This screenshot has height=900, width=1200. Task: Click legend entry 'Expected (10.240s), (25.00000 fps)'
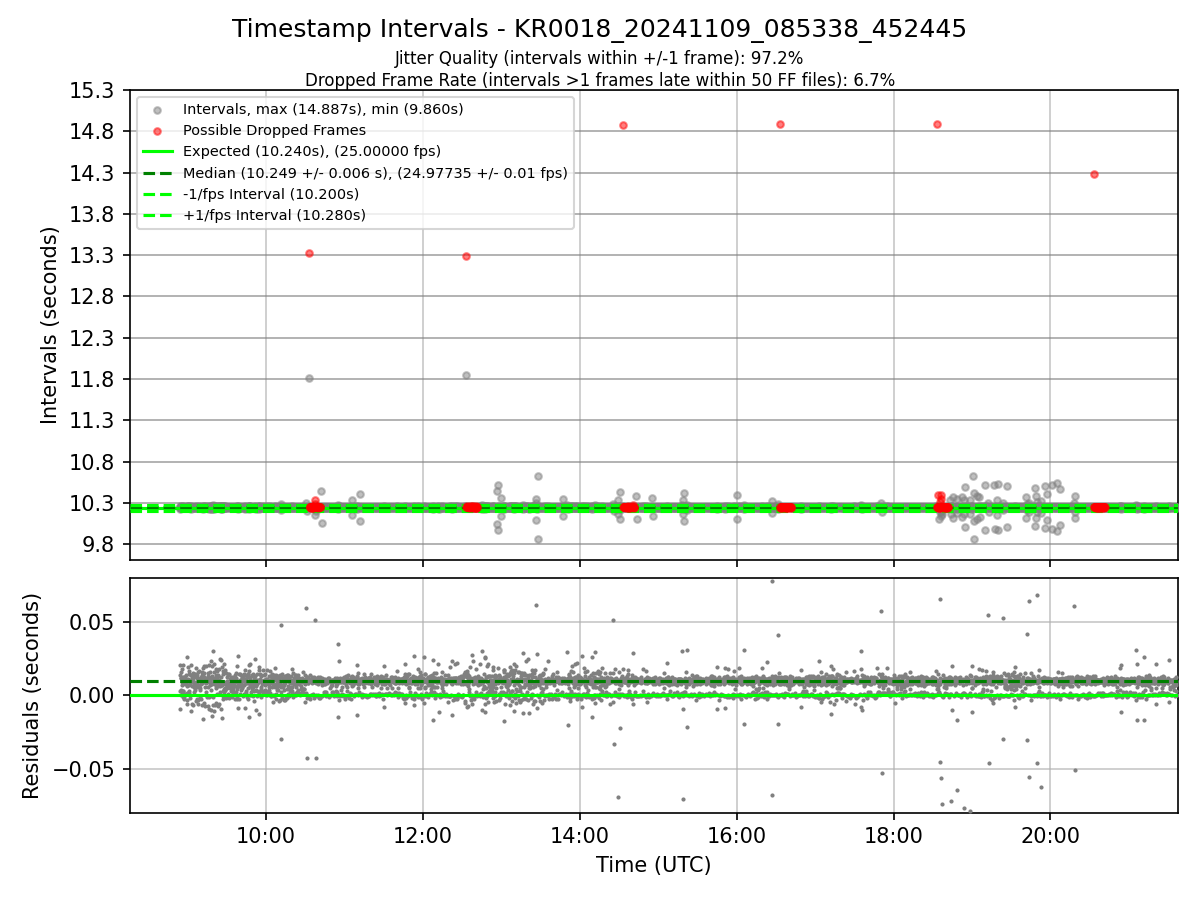[312, 151]
